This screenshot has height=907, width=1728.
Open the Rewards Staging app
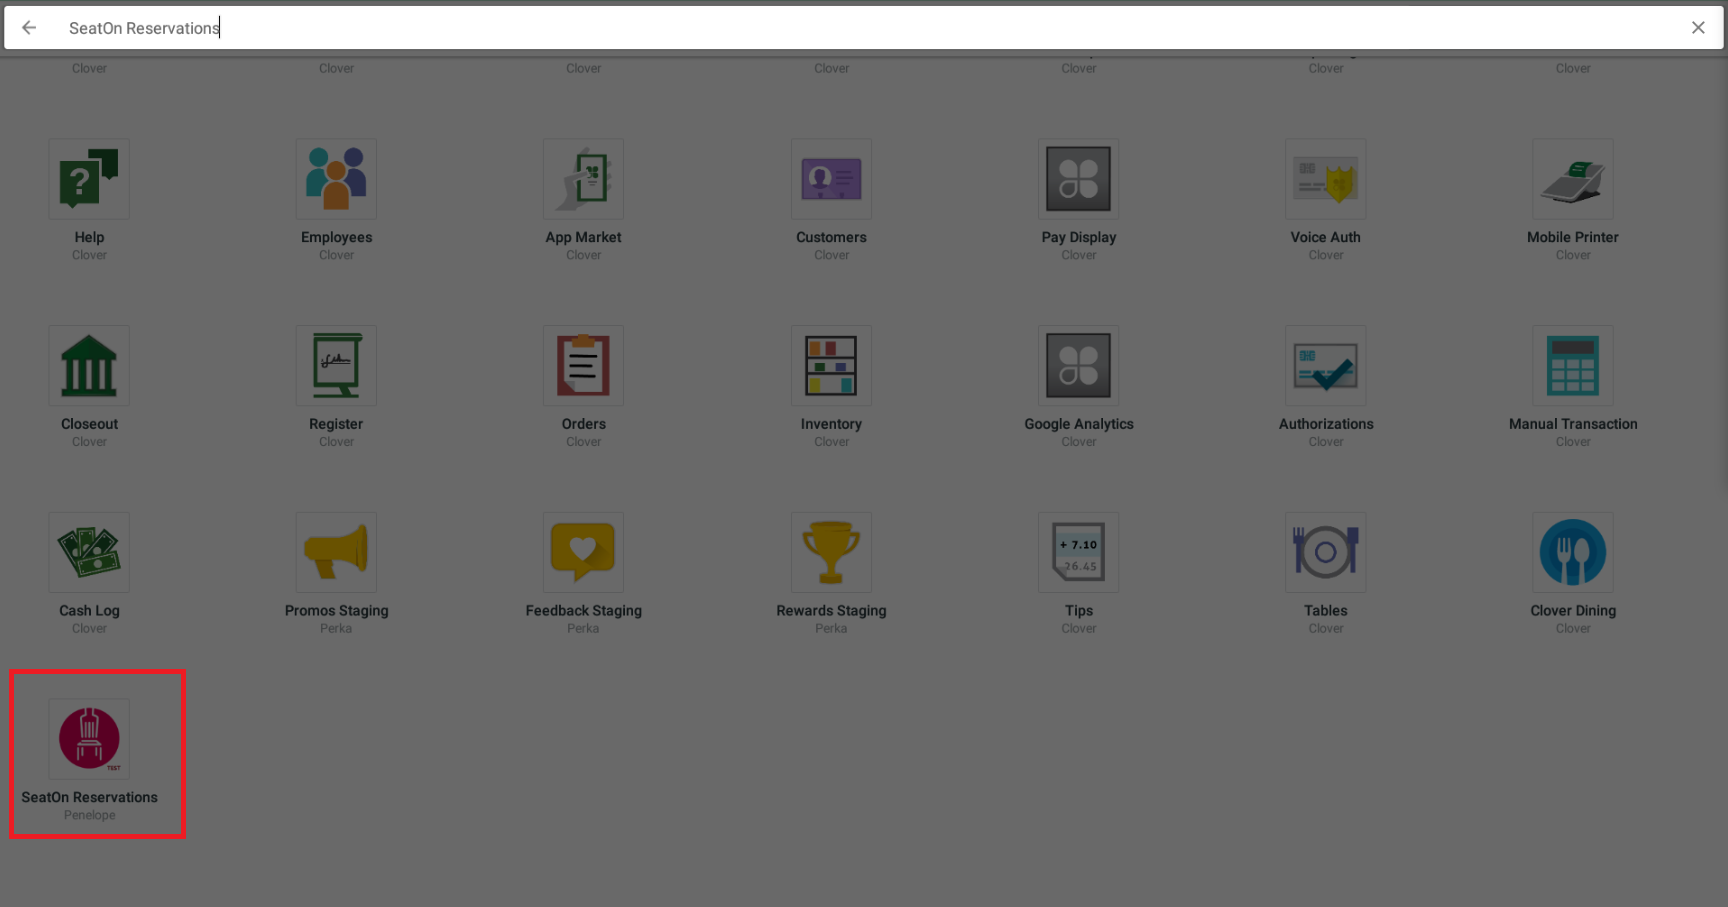pos(831,553)
